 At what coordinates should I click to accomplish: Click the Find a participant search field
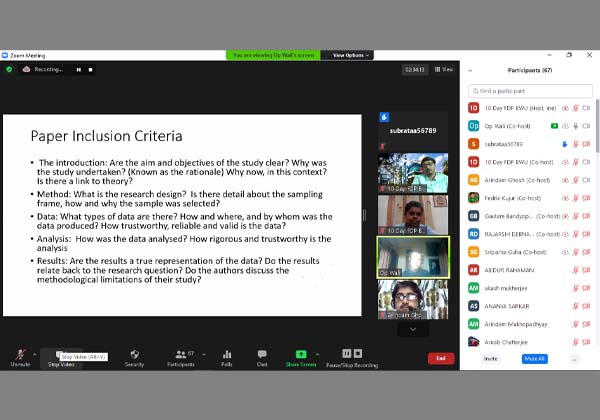530,90
